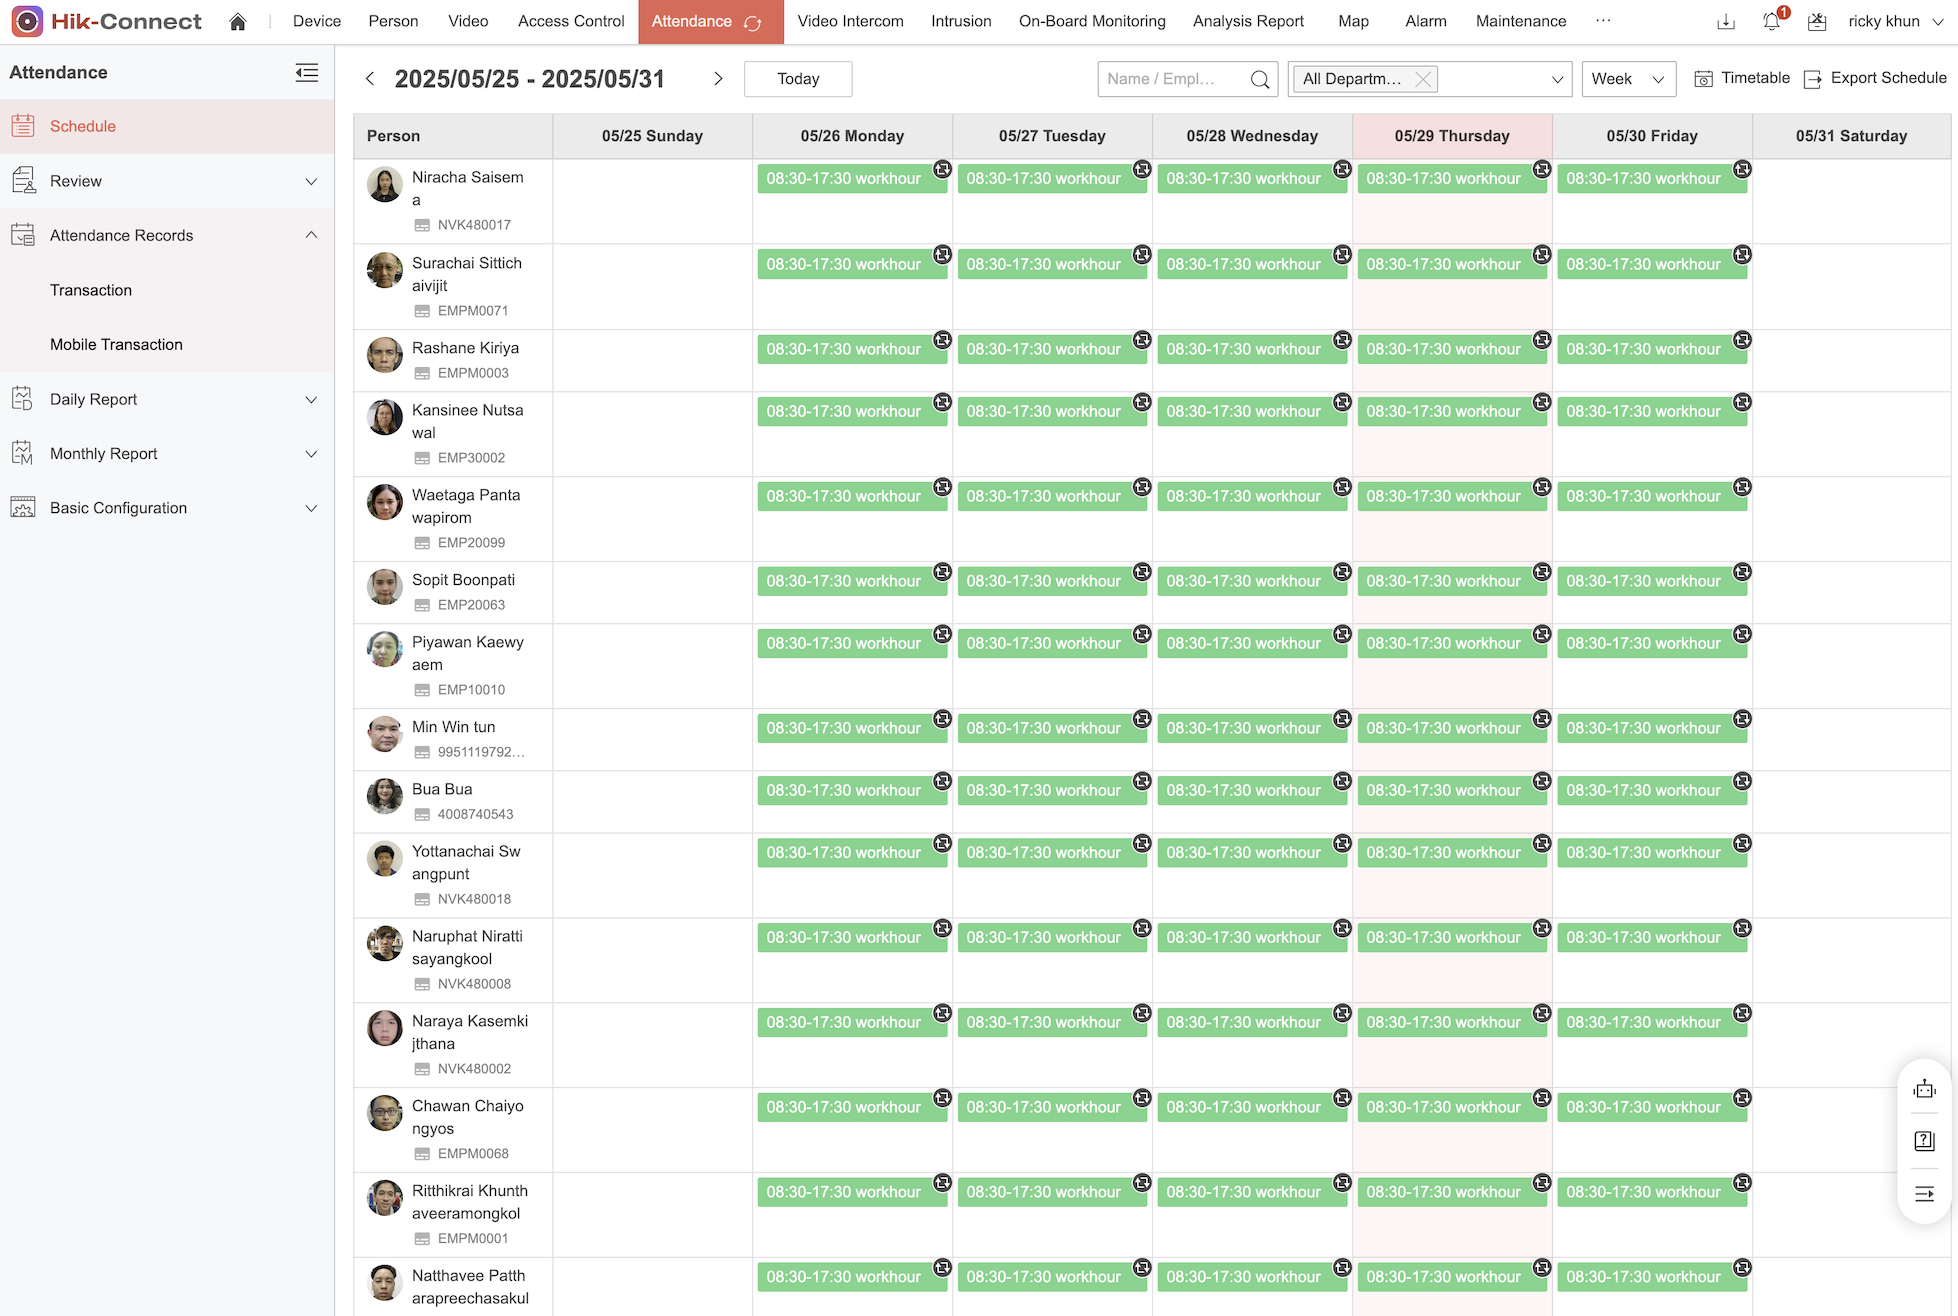Click the Review sidebar icon
1958x1316 pixels.
pyautogui.click(x=23, y=181)
